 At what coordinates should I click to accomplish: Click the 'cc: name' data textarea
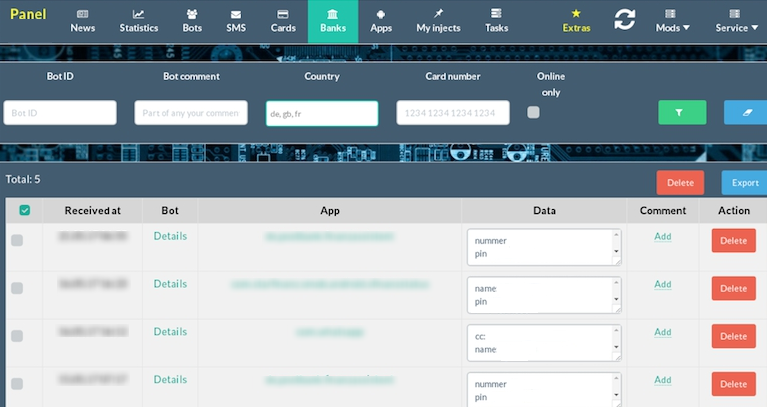[x=544, y=343]
